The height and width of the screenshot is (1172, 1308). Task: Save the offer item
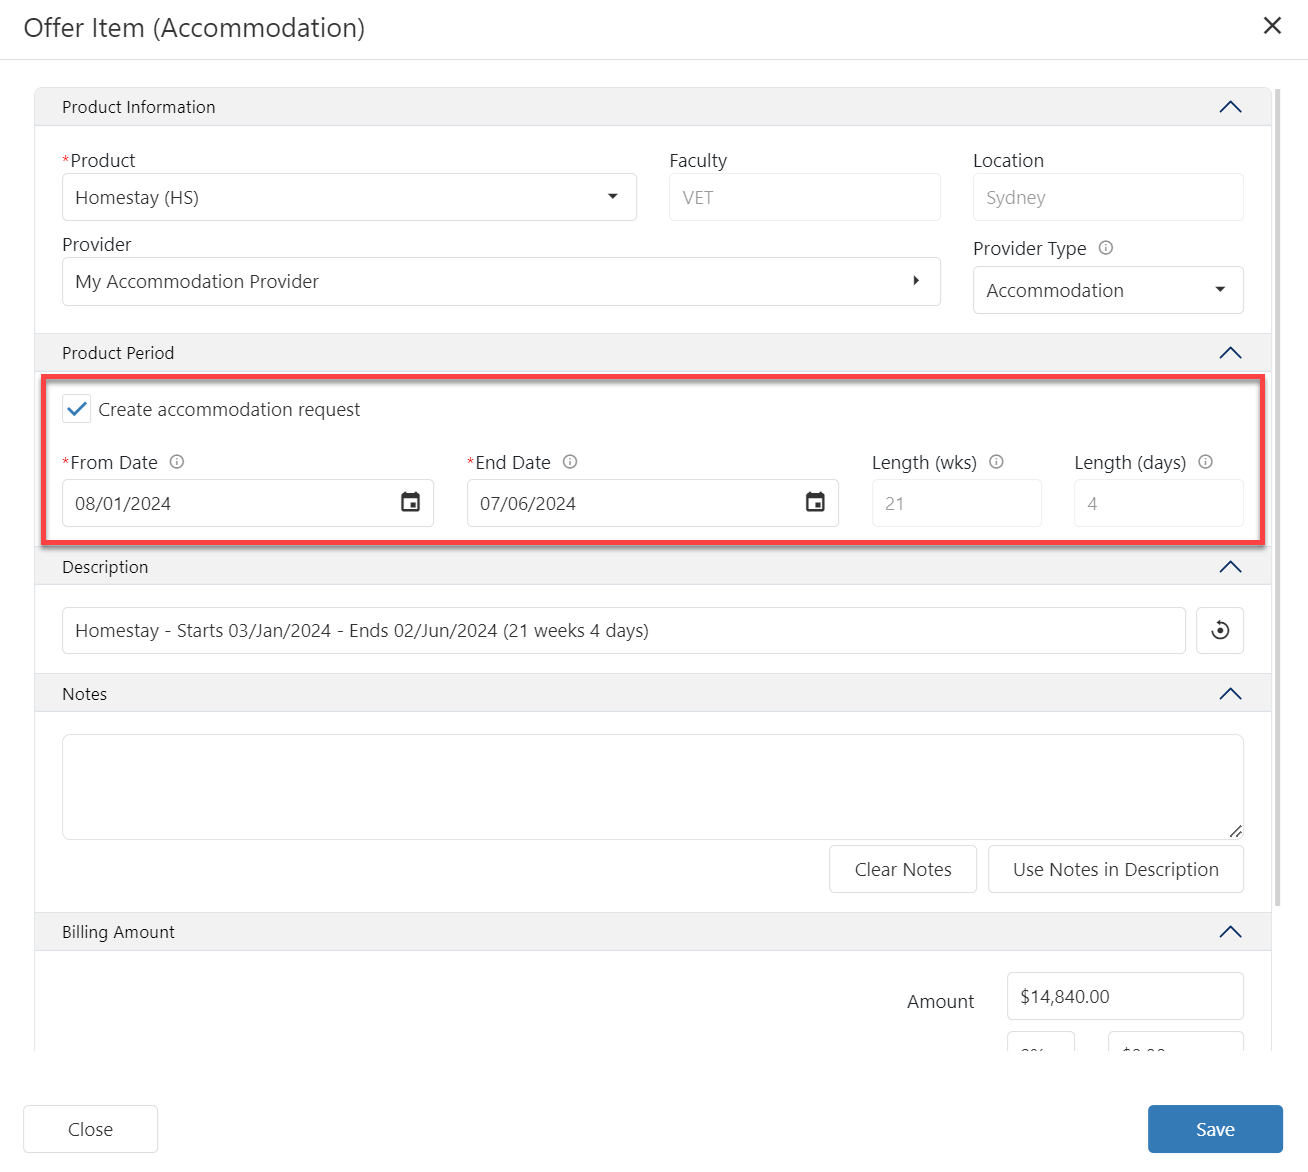(x=1214, y=1129)
